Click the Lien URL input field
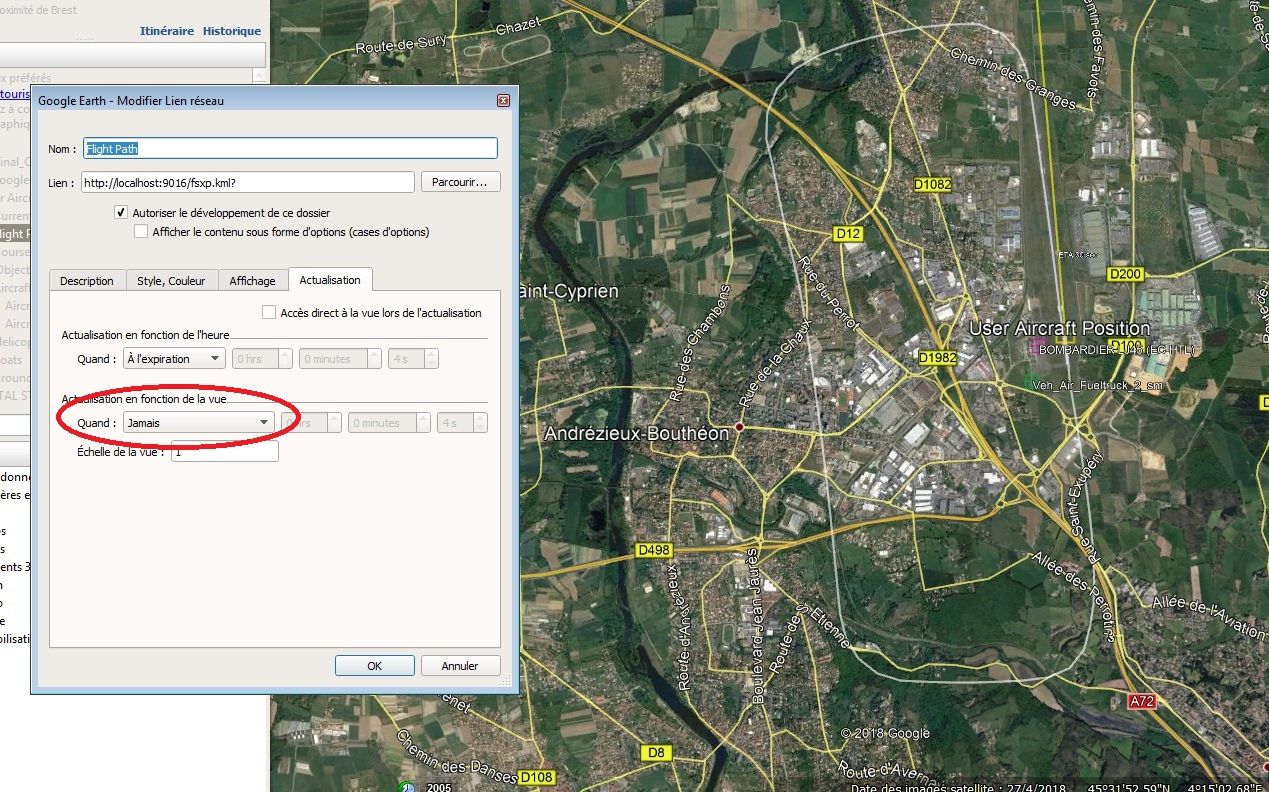Image resolution: width=1269 pixels, height=792 pixels. pyautogui.click(x=247, y=182)
